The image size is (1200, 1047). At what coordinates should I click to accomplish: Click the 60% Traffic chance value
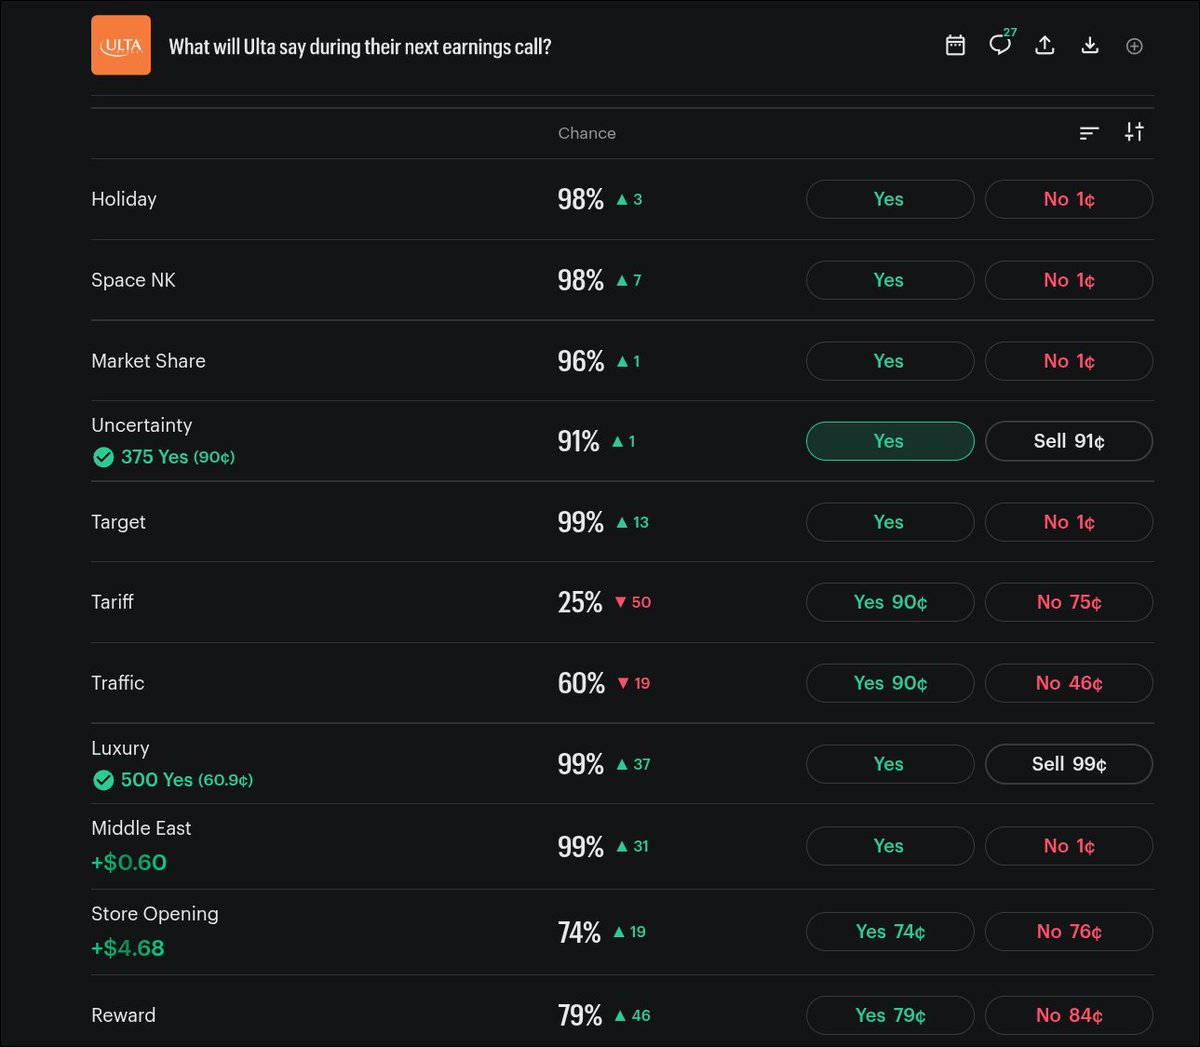[581, 683]
